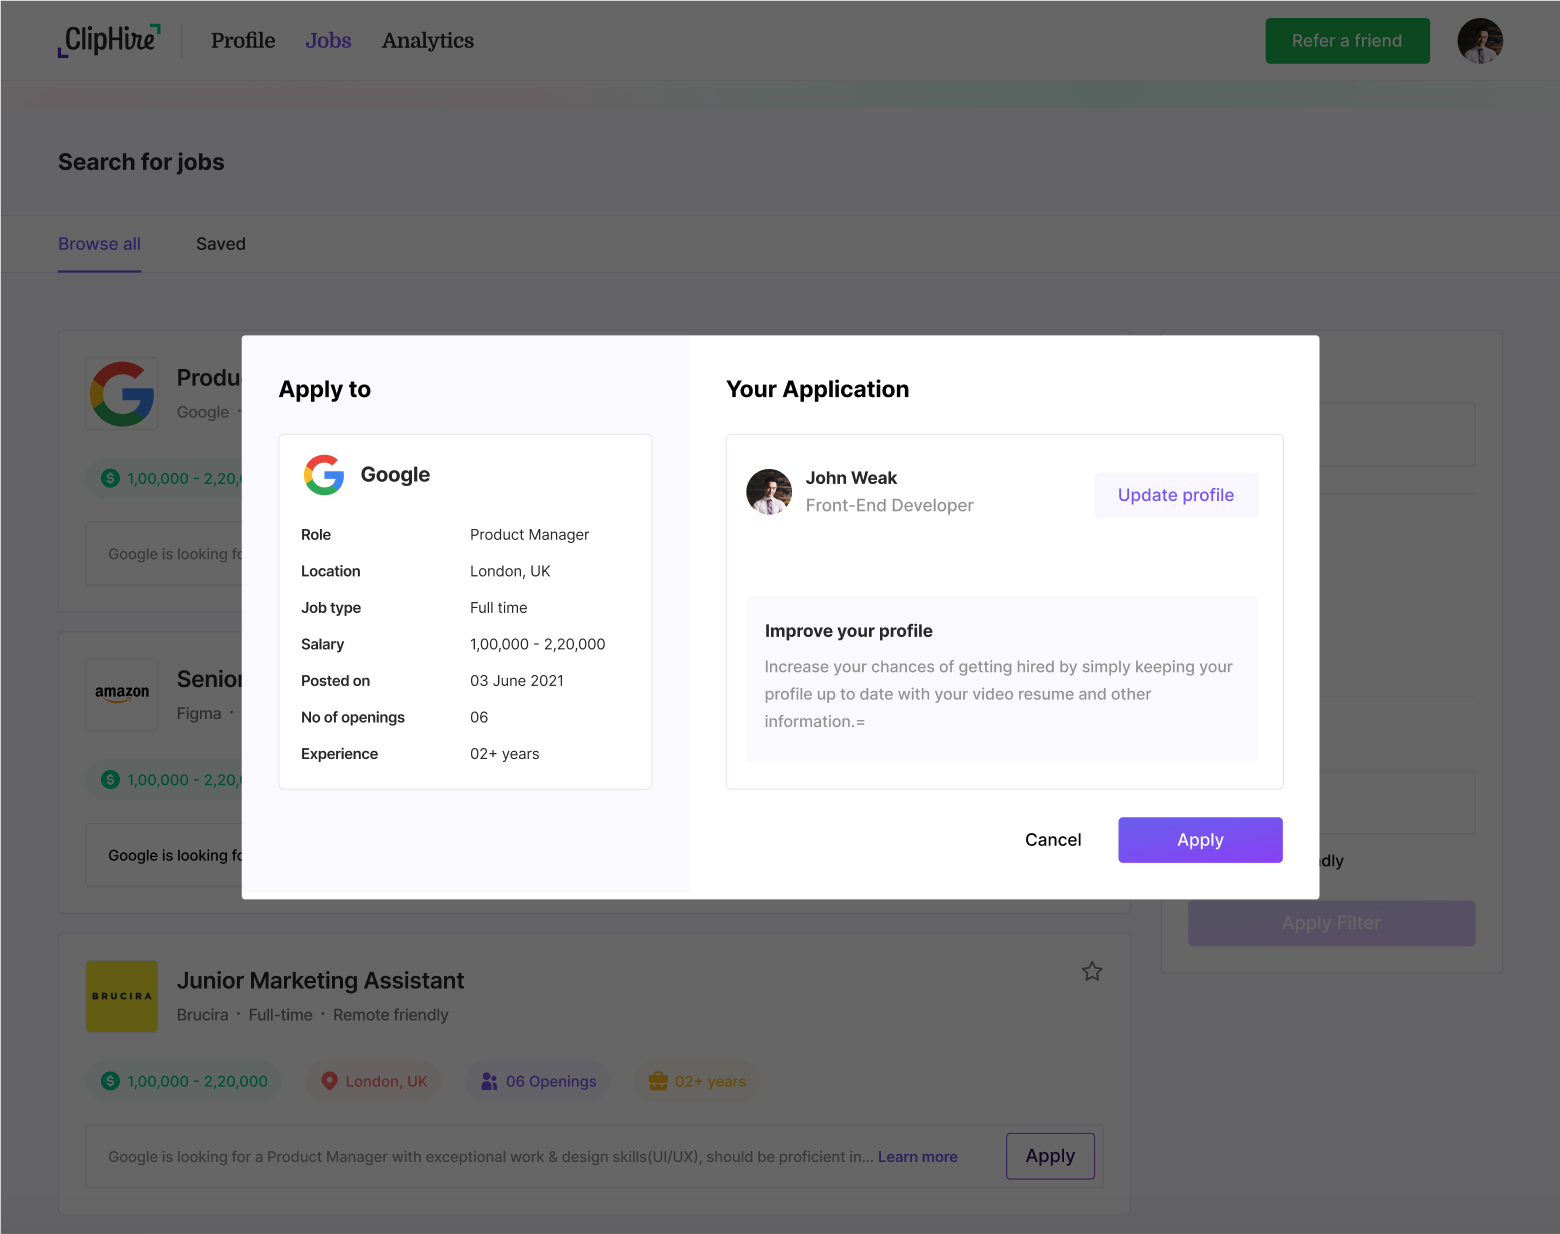The image size is (1560, 1234).
Task: Select the Product Manager role value
Action: pyautogui.click(x=529, y=535)
